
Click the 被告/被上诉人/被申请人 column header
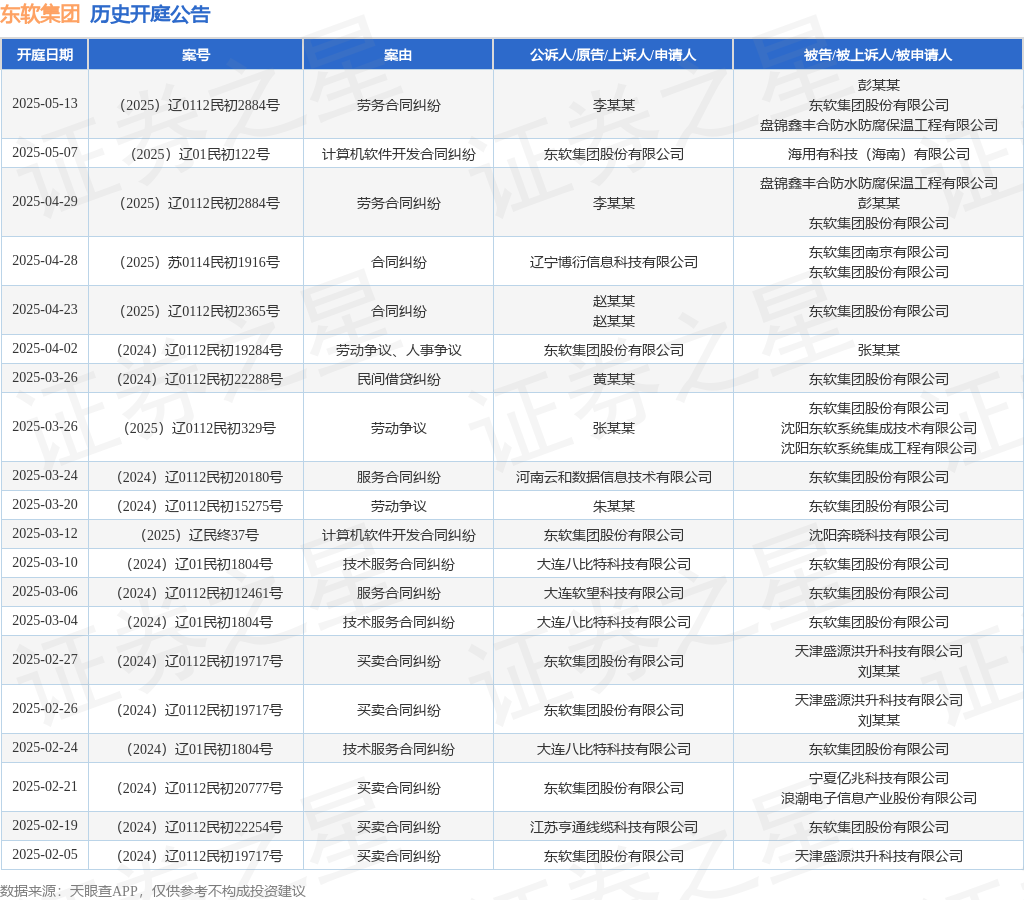click(878, 55)
